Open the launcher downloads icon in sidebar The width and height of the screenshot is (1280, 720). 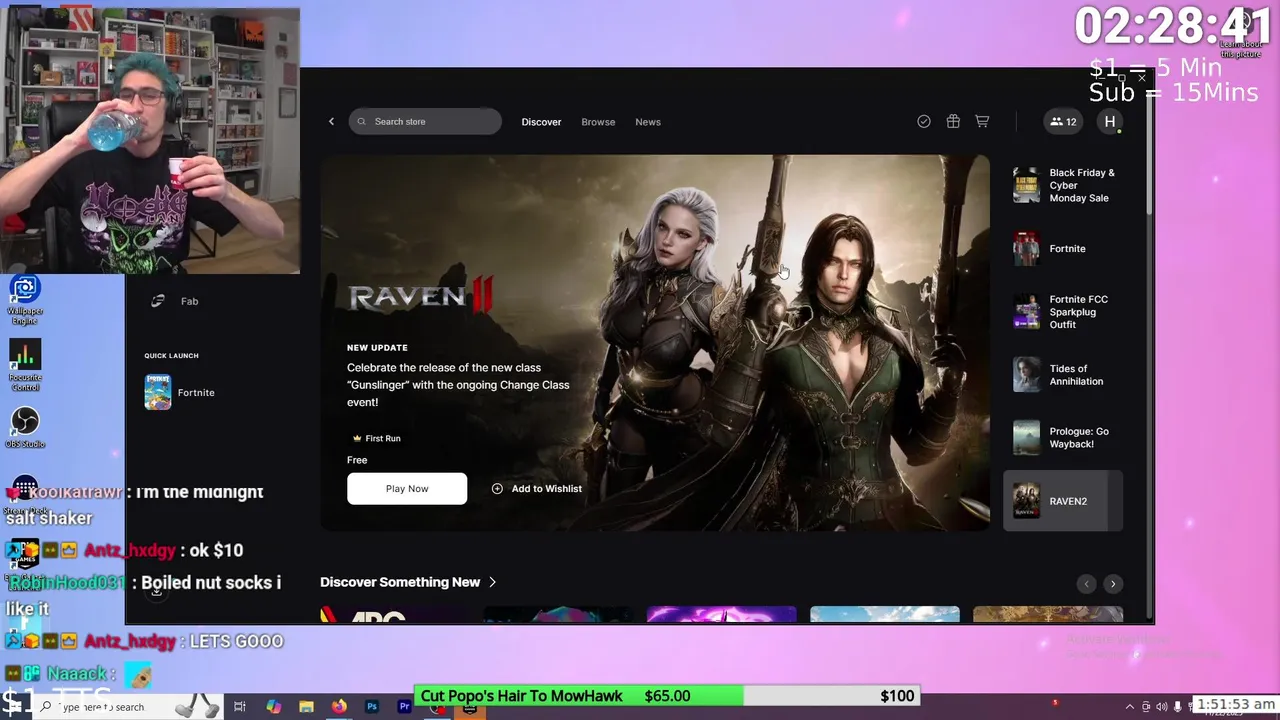[x=156, y=591]
